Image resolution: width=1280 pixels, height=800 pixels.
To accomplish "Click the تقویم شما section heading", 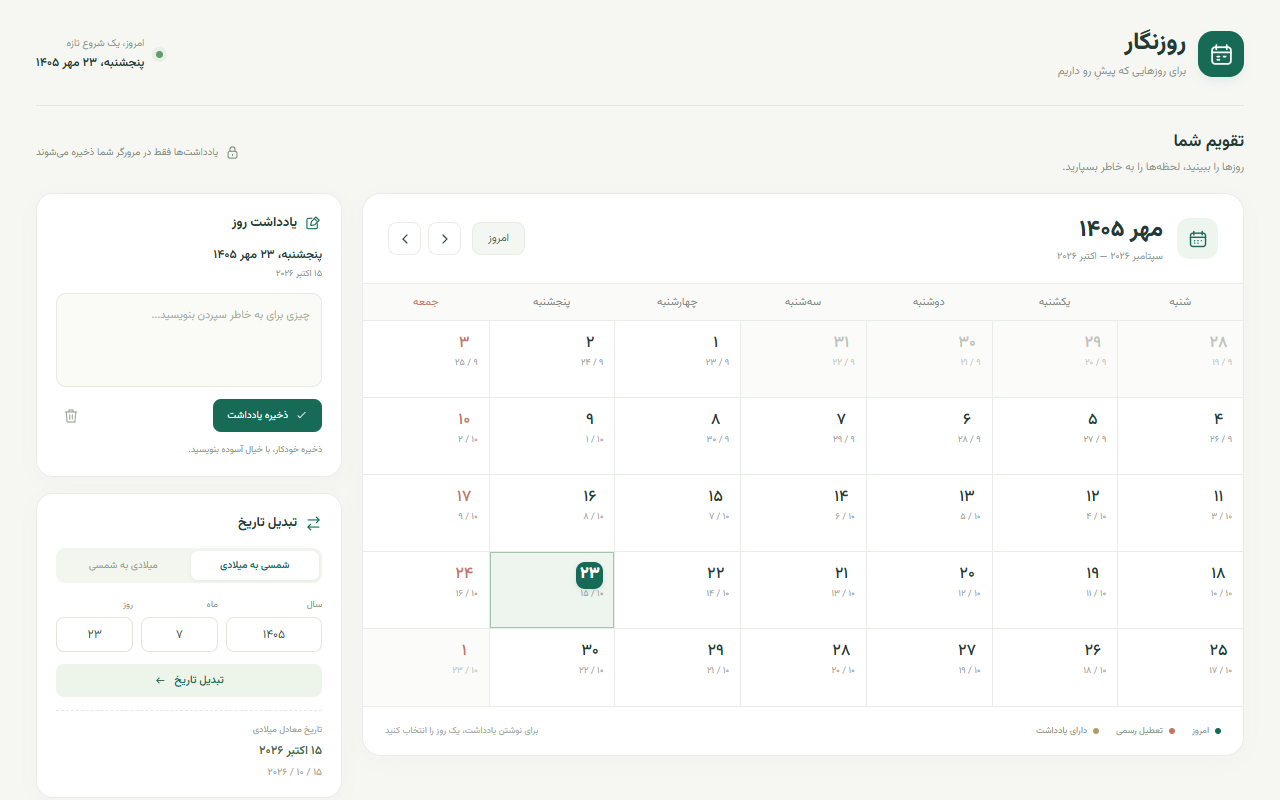I will pyautogui.click(x=1209, y=141).
